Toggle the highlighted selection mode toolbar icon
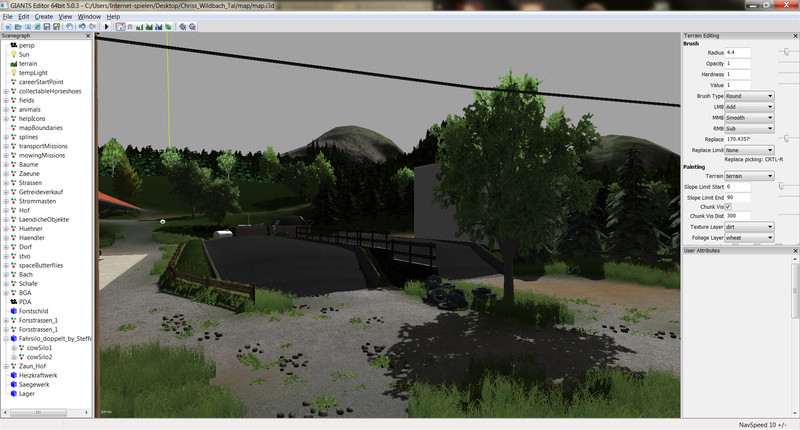 click(120, 27)
